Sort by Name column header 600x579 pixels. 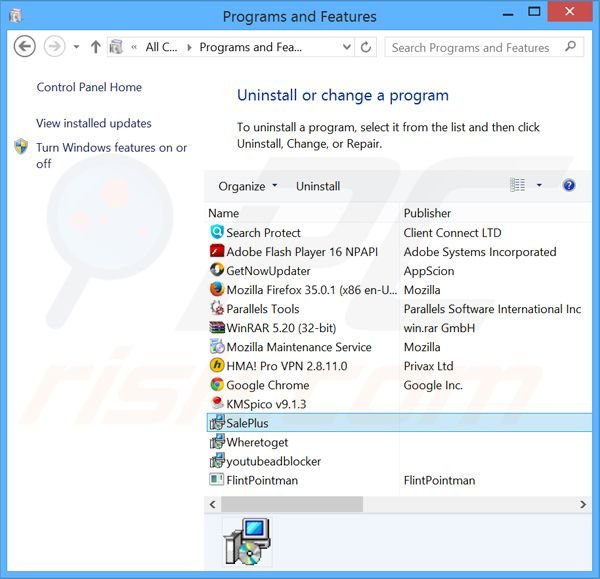point(223,213)
